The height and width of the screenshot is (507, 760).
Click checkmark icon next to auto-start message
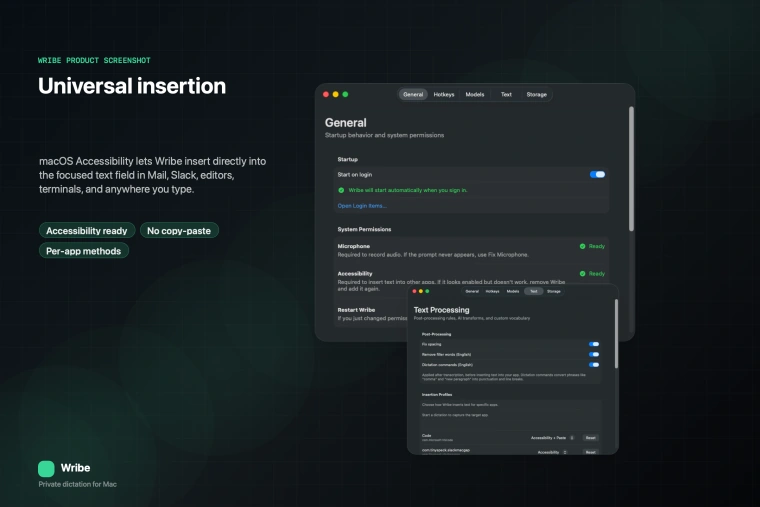pyautogui.click(x=341, y=189)
